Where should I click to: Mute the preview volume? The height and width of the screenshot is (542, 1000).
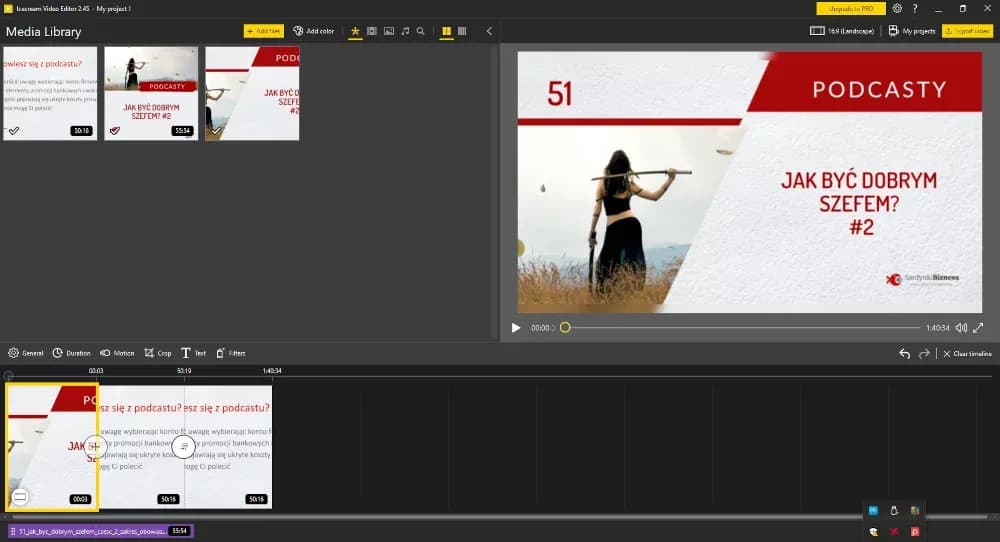[961, 328]
